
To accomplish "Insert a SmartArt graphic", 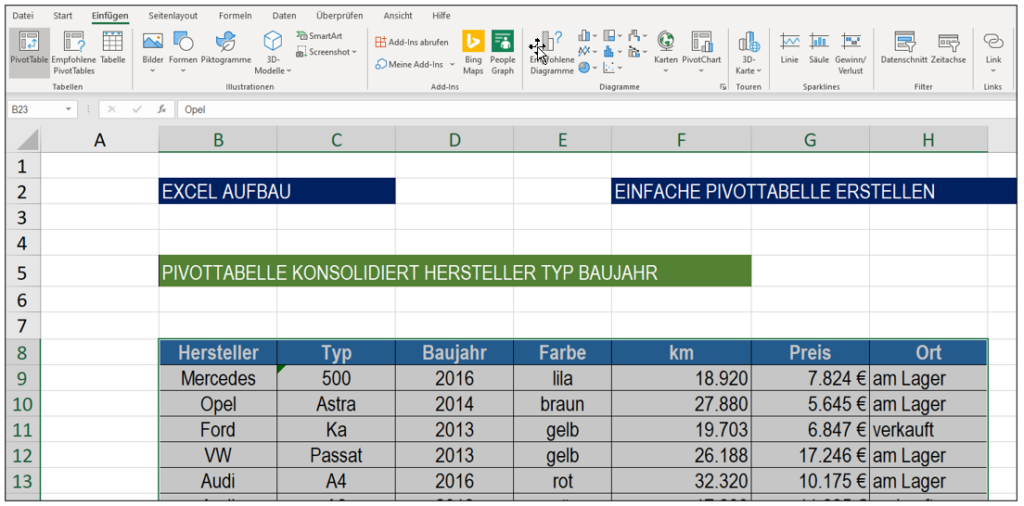I will (x=319, y=36).
